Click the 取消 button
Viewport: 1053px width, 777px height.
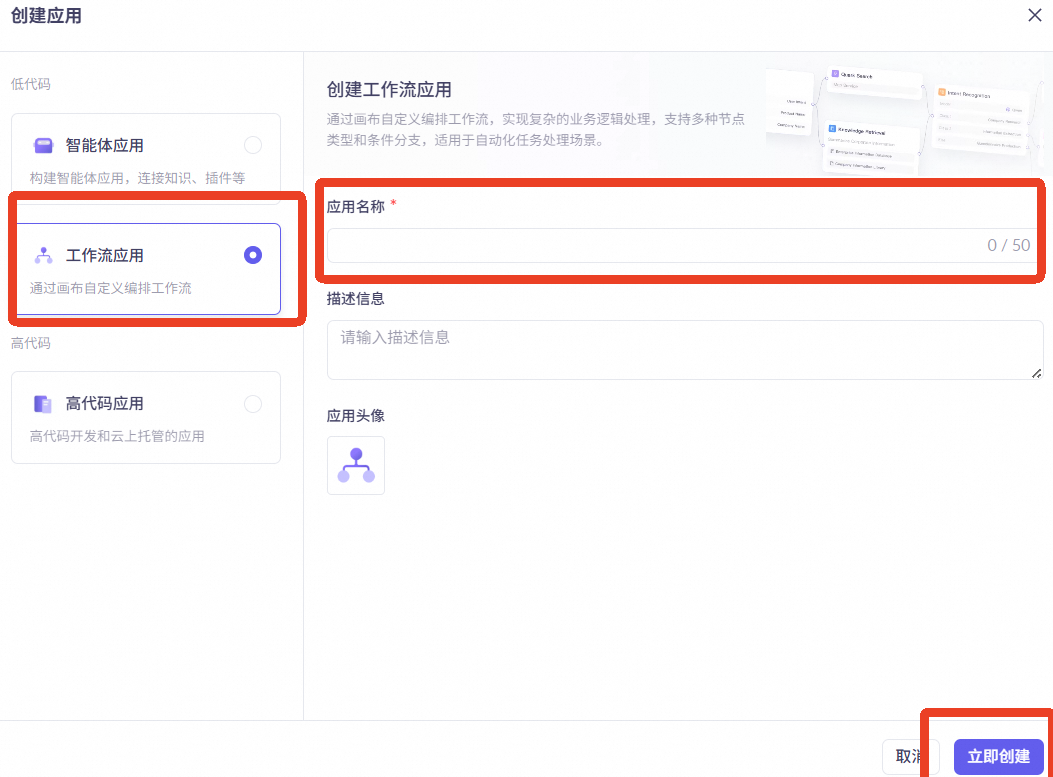[910, 756]
